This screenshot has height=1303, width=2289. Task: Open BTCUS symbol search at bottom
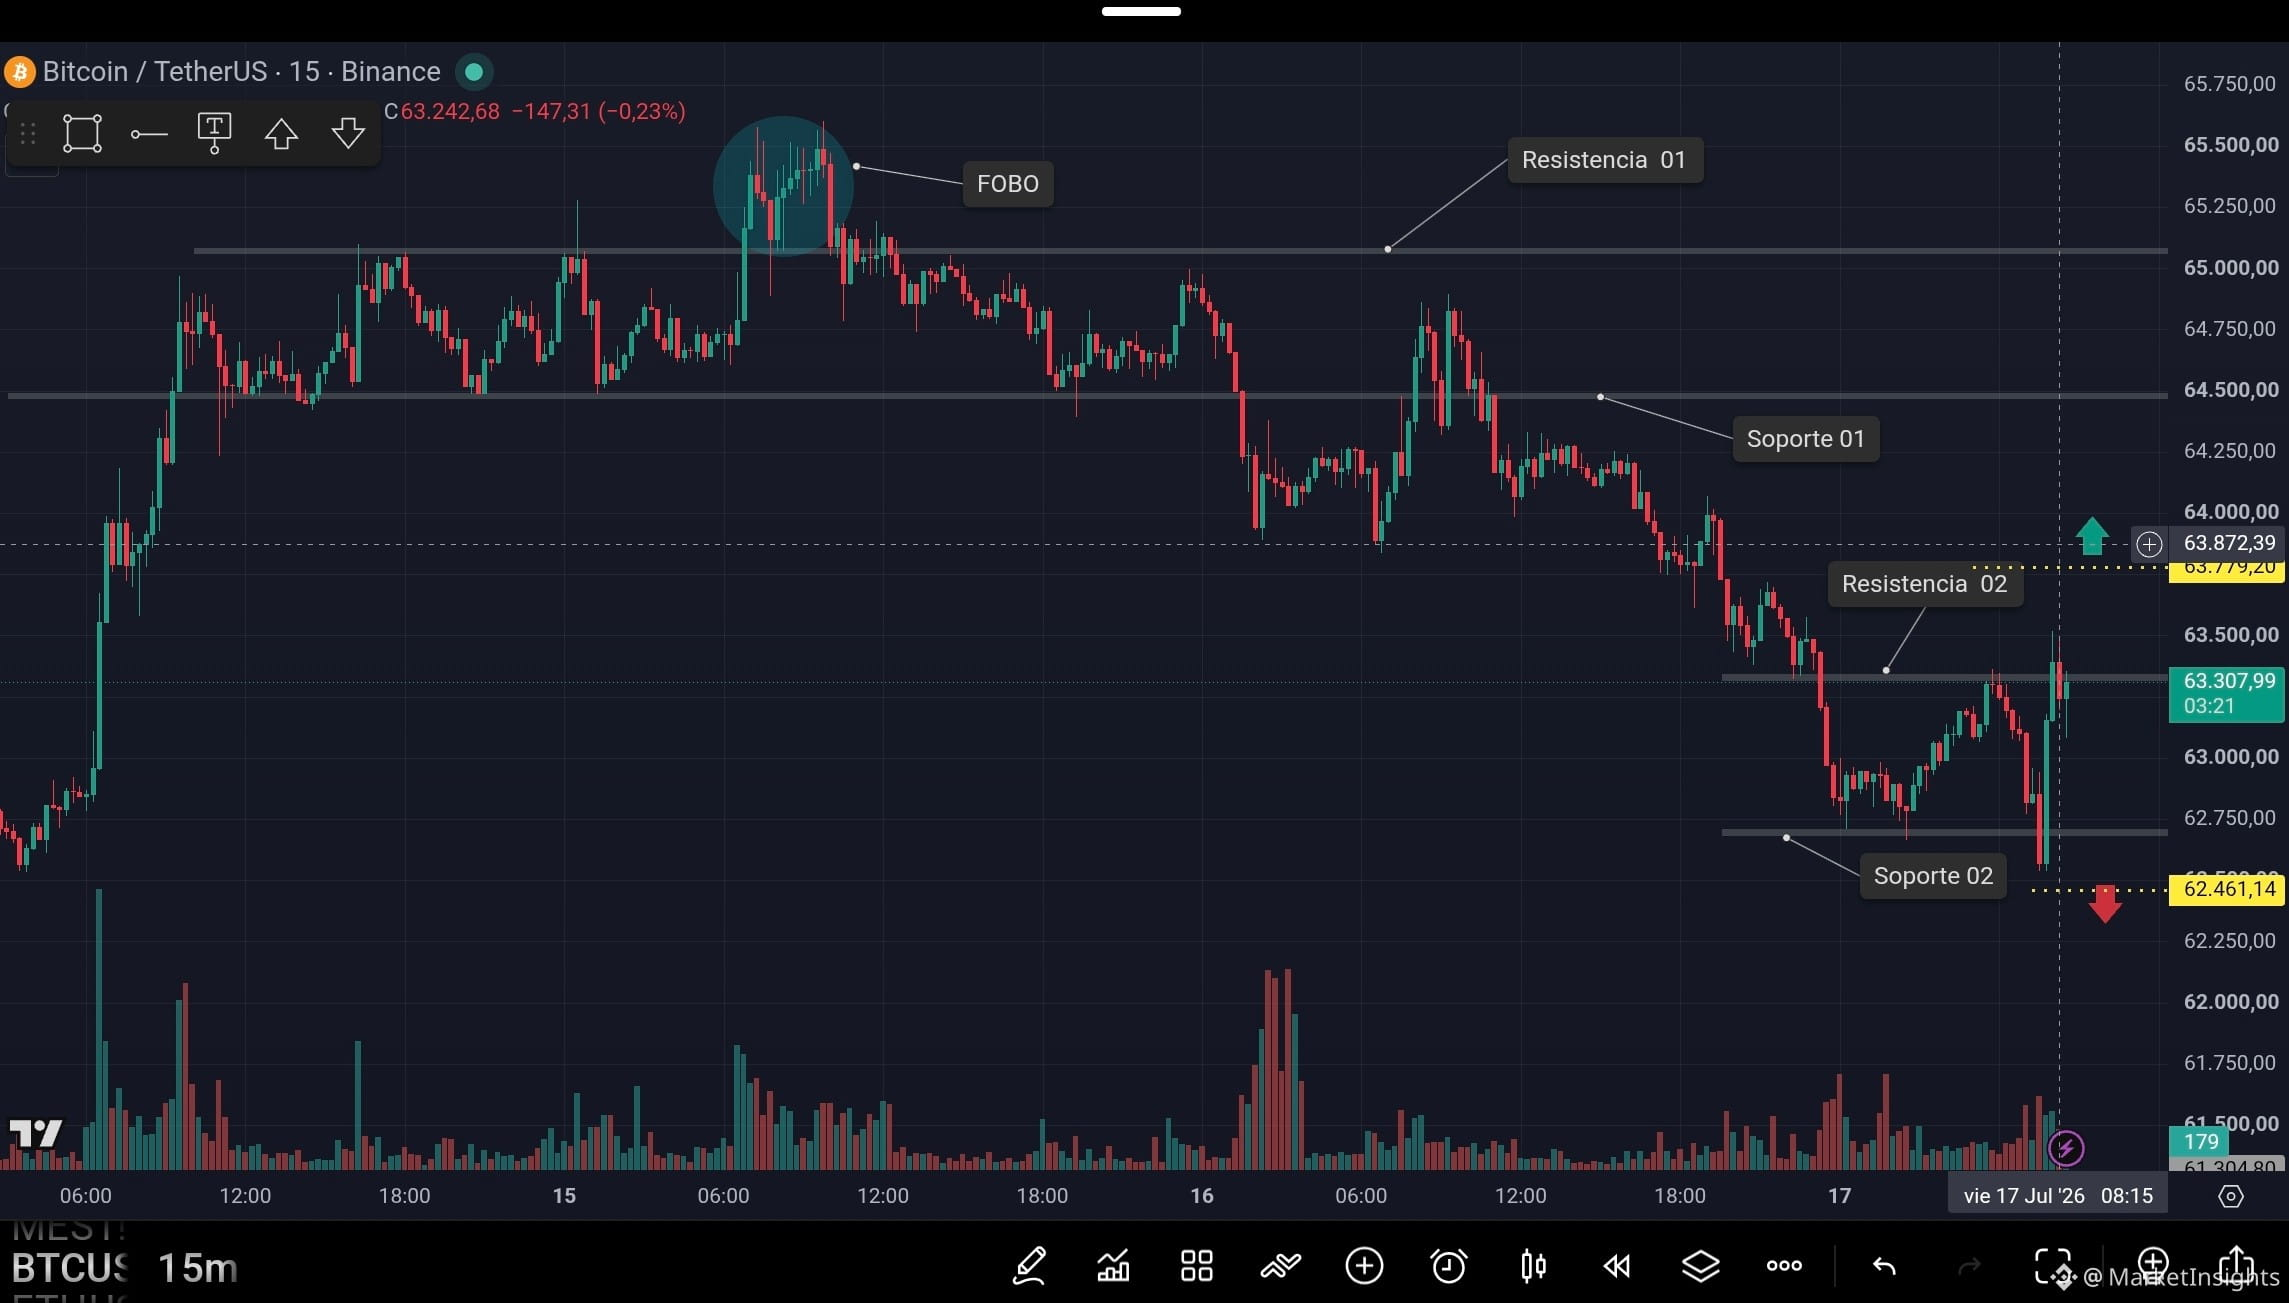tap(70, 1268)
